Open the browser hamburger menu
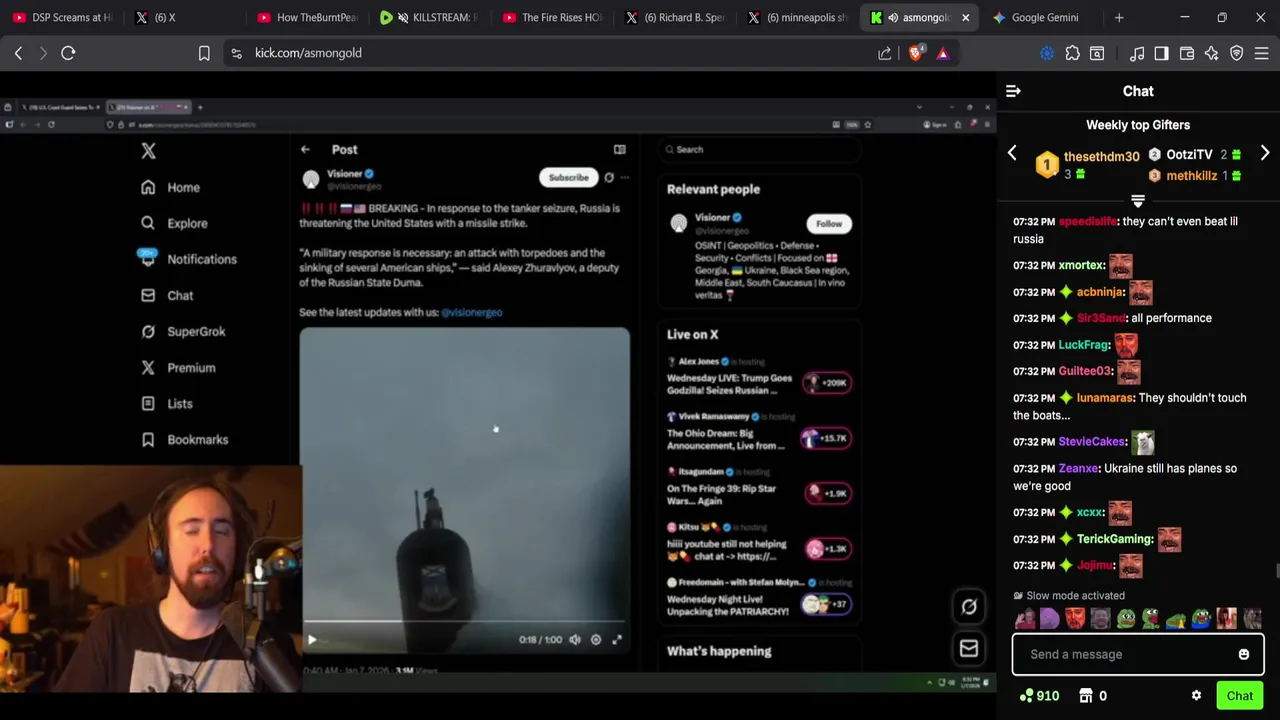1280x720 pixels. click(x=1262, y=53)
